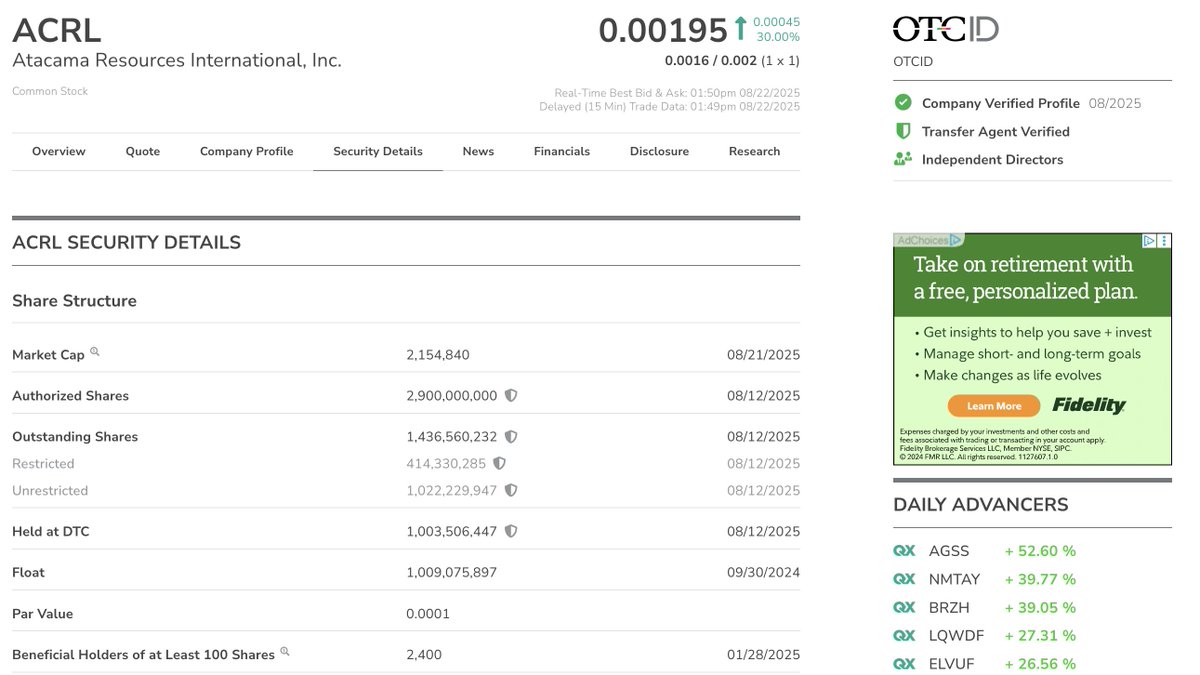
Task: Click the Share Structure heading
Action: click(x=74, y=301)
